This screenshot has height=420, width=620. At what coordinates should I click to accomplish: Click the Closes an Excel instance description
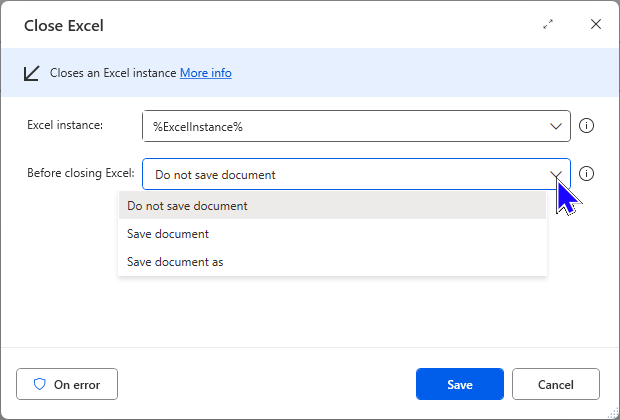(113, 73)
